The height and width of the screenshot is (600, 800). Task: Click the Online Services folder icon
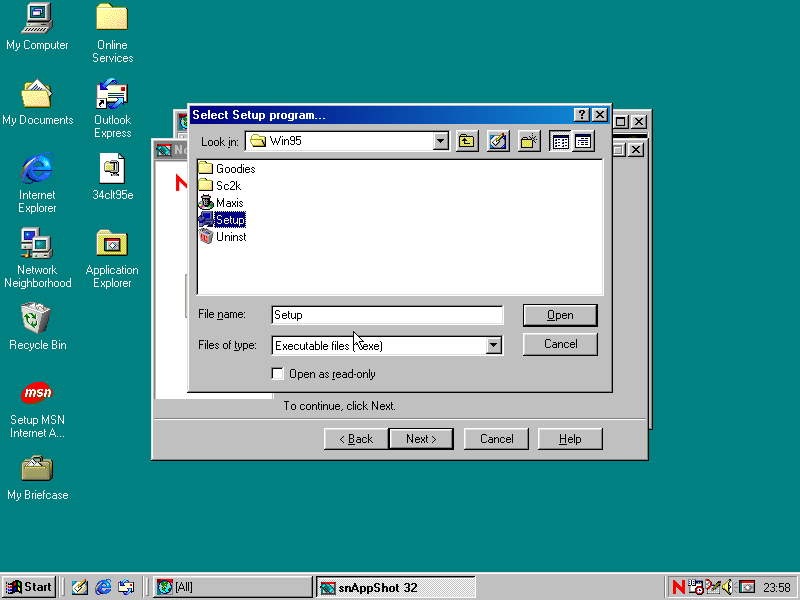click(x=112, y=33)
